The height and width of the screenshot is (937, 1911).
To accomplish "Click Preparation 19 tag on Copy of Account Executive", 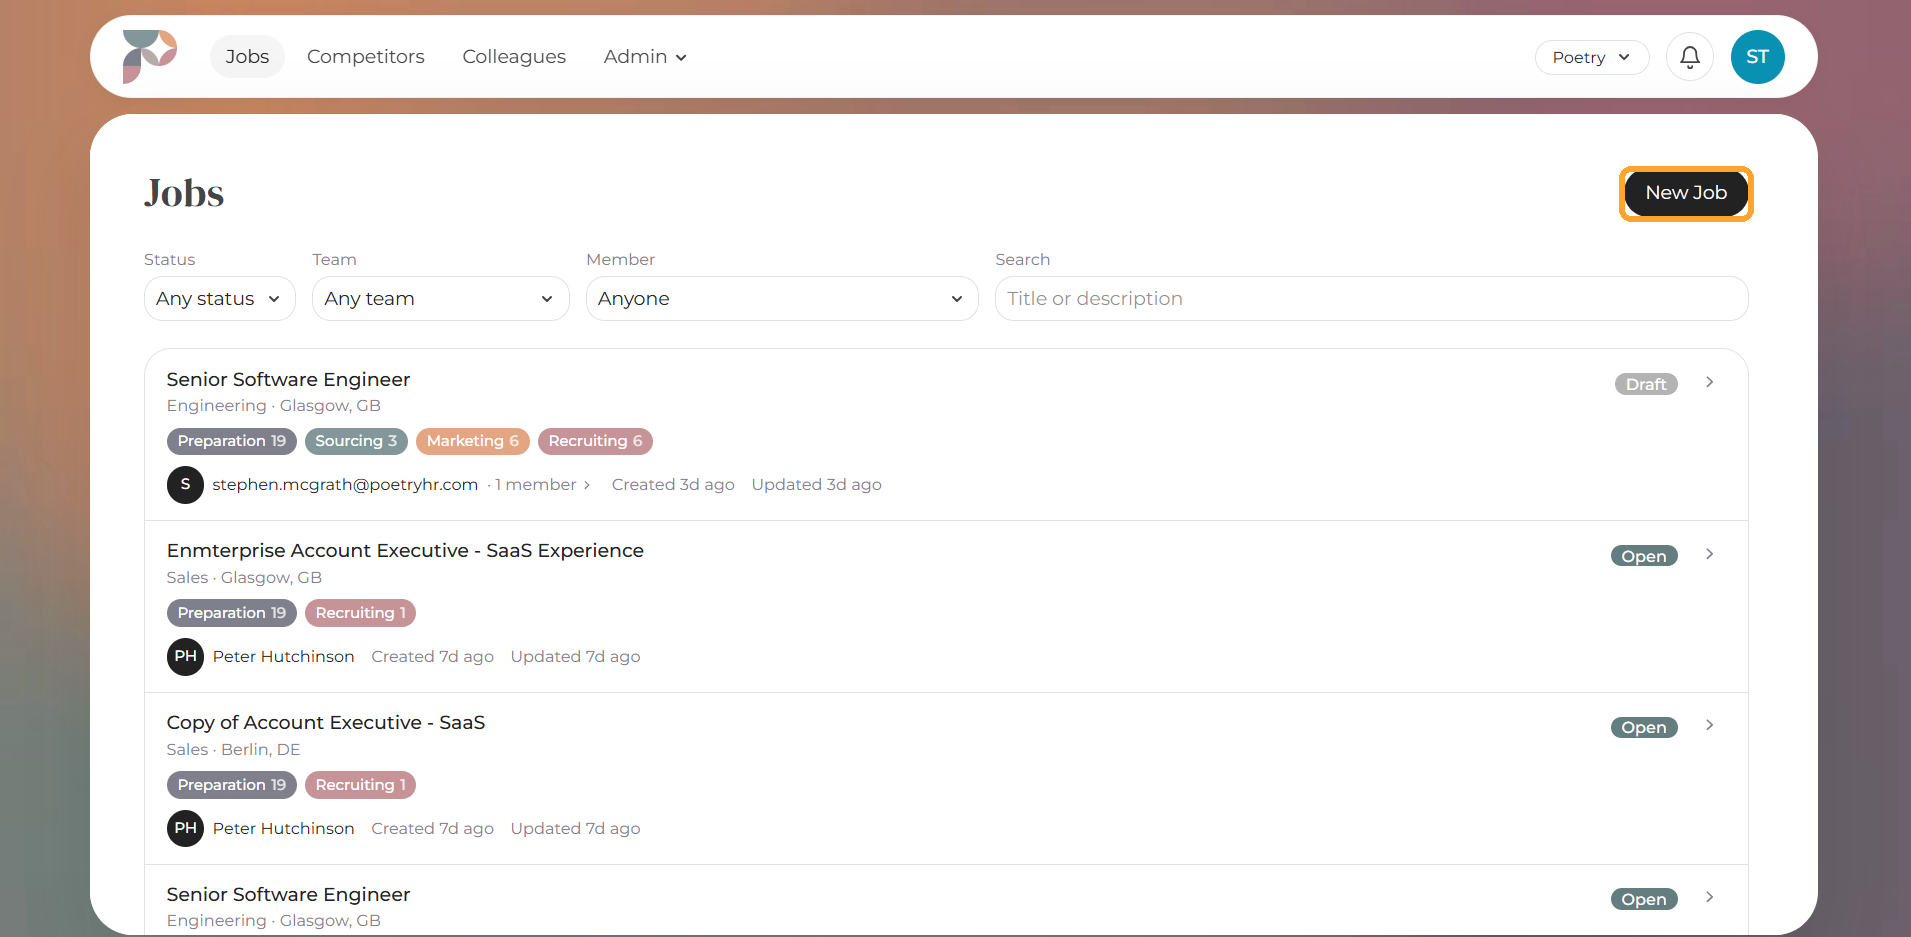I will click(231, 785).
